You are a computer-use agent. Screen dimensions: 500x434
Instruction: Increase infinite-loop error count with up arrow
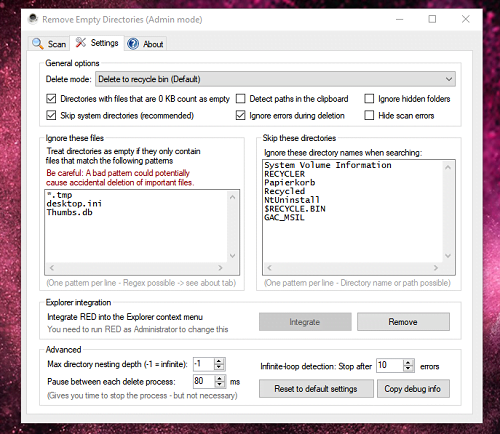tap(408, 363)
